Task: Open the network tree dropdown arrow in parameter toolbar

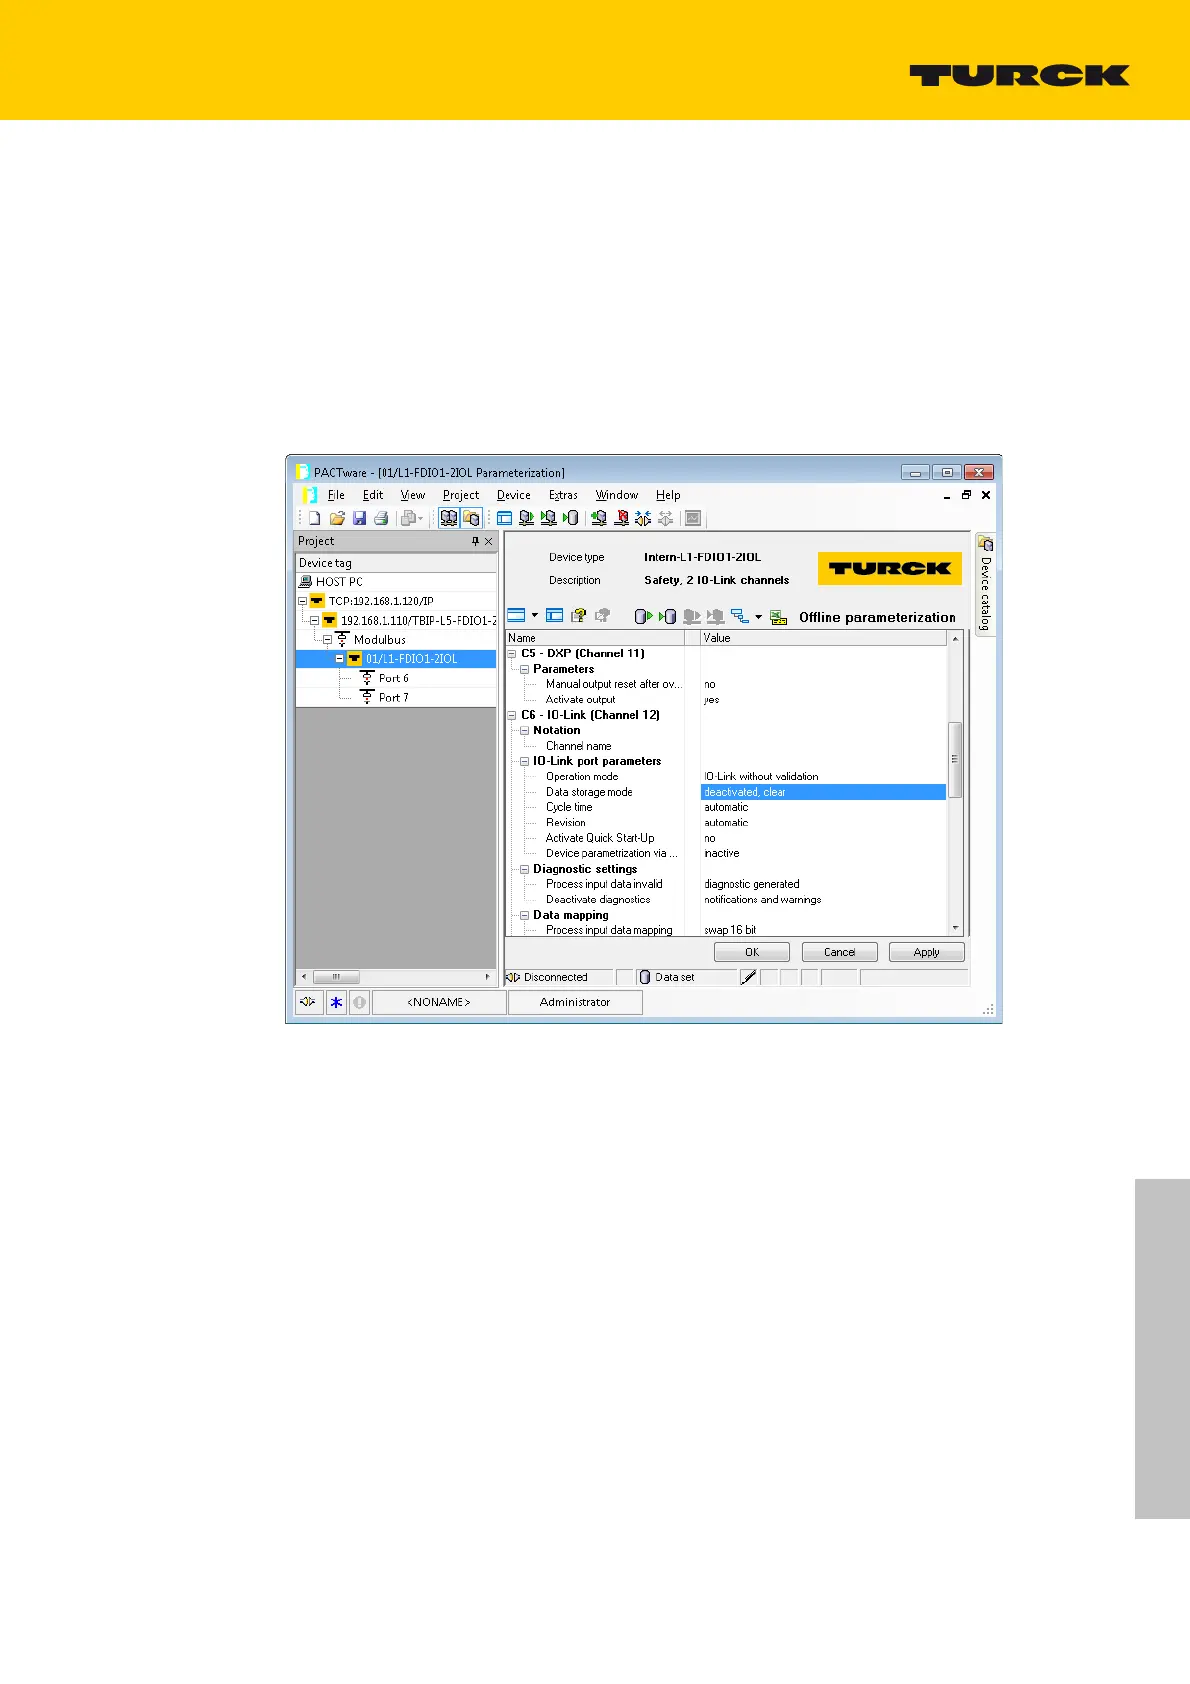Action: (x=758, y=616)
